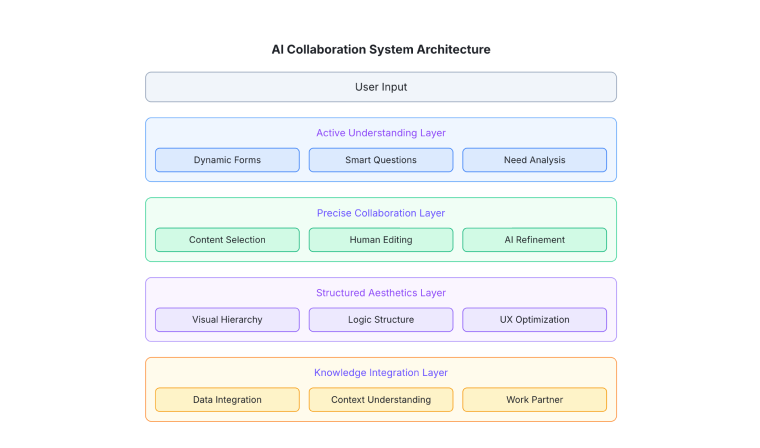The height and width of the screenshot is (448, 760).
Task: Click the User Input box
Action: (380, 87)
